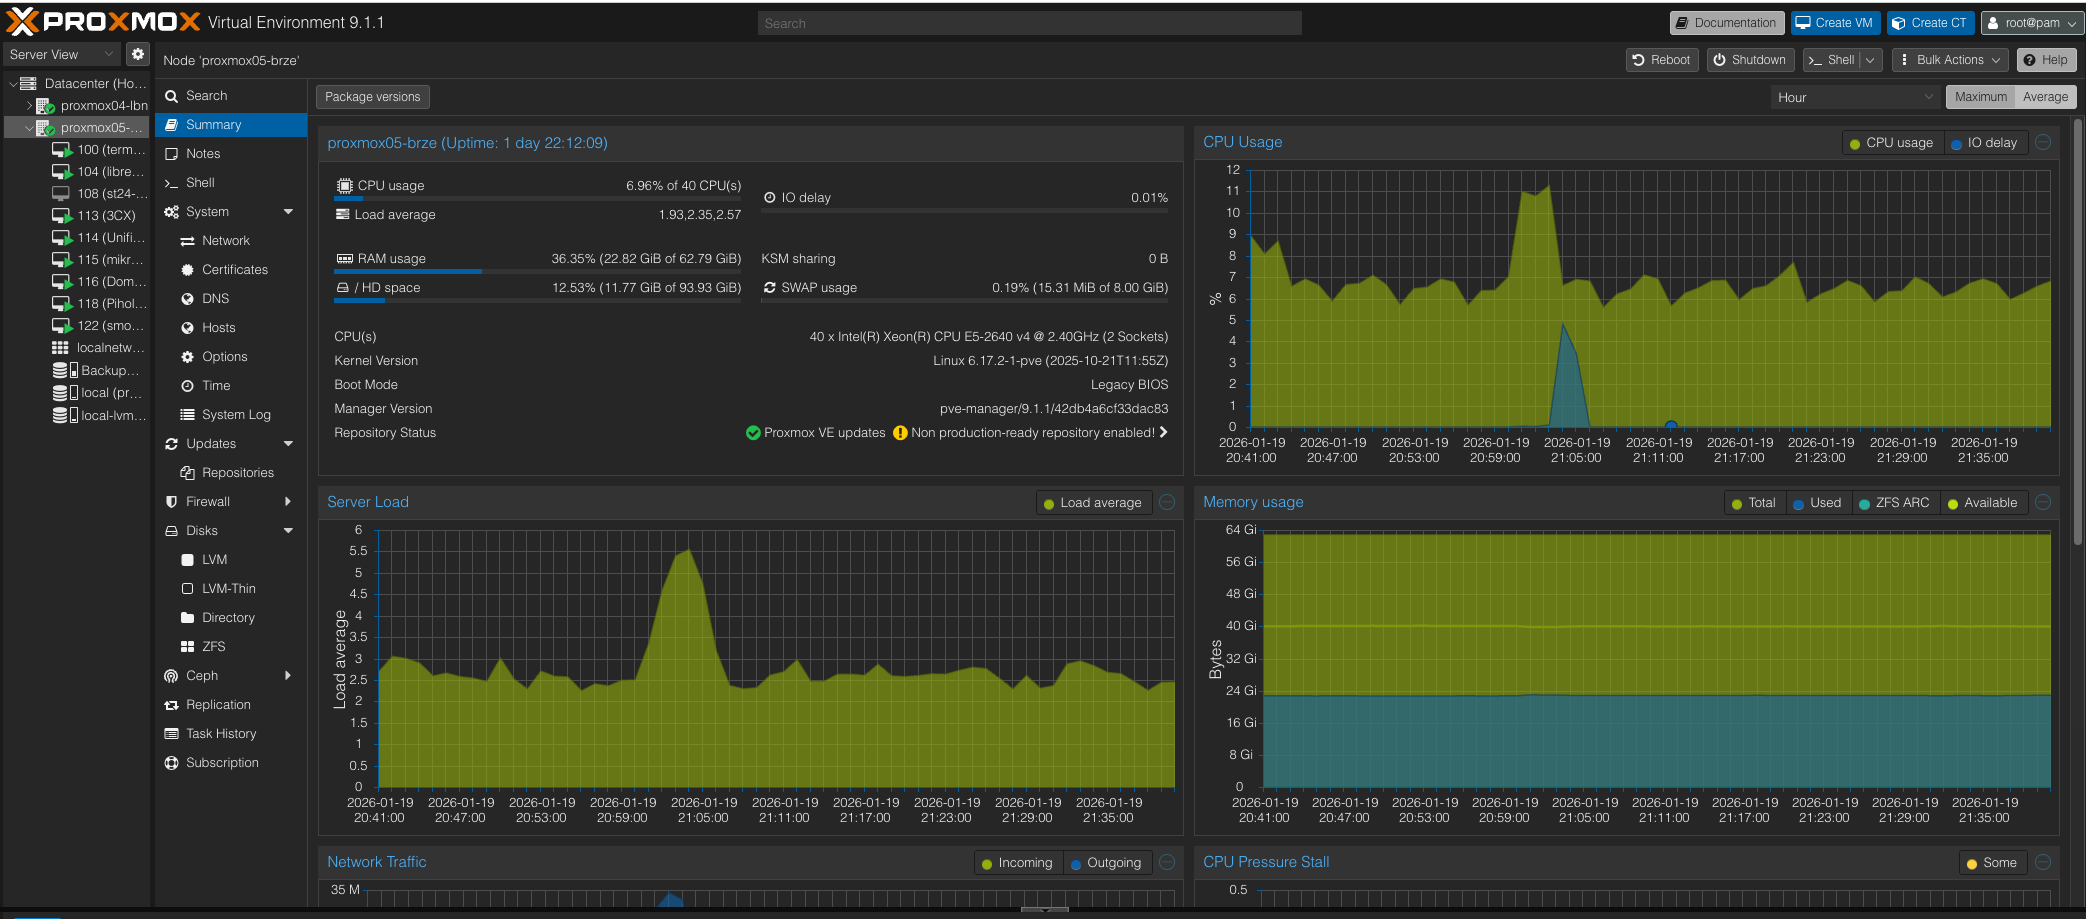The width and height of the screenshot is (2086, 919).
Task: Click the Replication retweet icon
Action: point(171,705)
